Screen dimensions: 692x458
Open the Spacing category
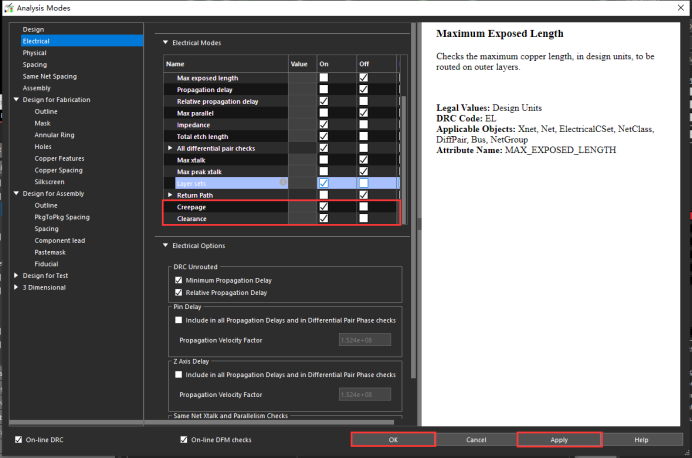pyautogui.click(x=34, y=64)
